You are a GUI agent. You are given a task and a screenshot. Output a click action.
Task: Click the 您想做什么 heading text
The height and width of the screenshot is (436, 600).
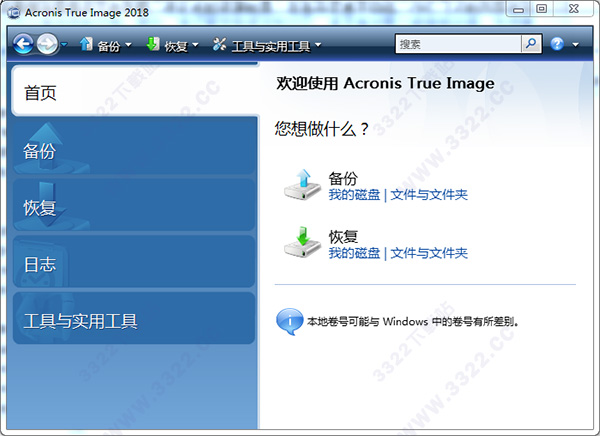click(x=321, y=129)
